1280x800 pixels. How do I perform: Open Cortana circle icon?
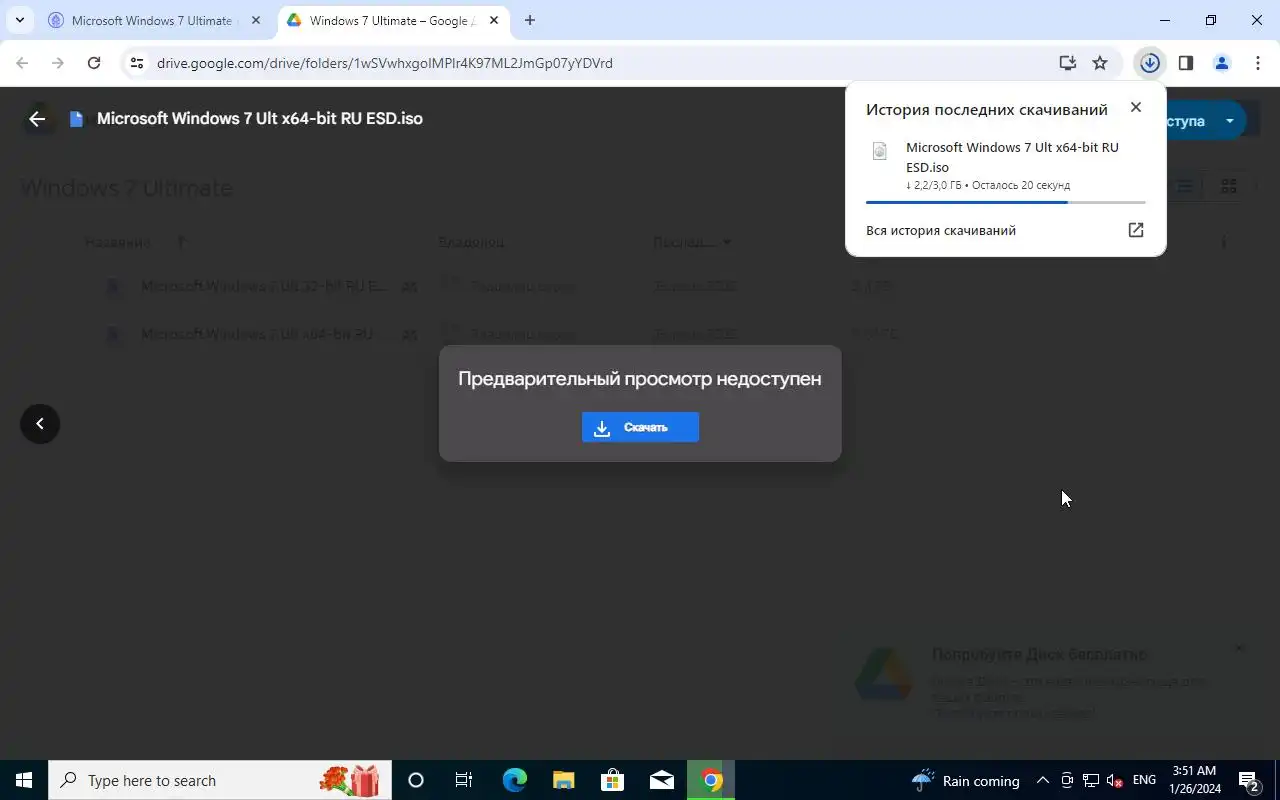[416, 780]
